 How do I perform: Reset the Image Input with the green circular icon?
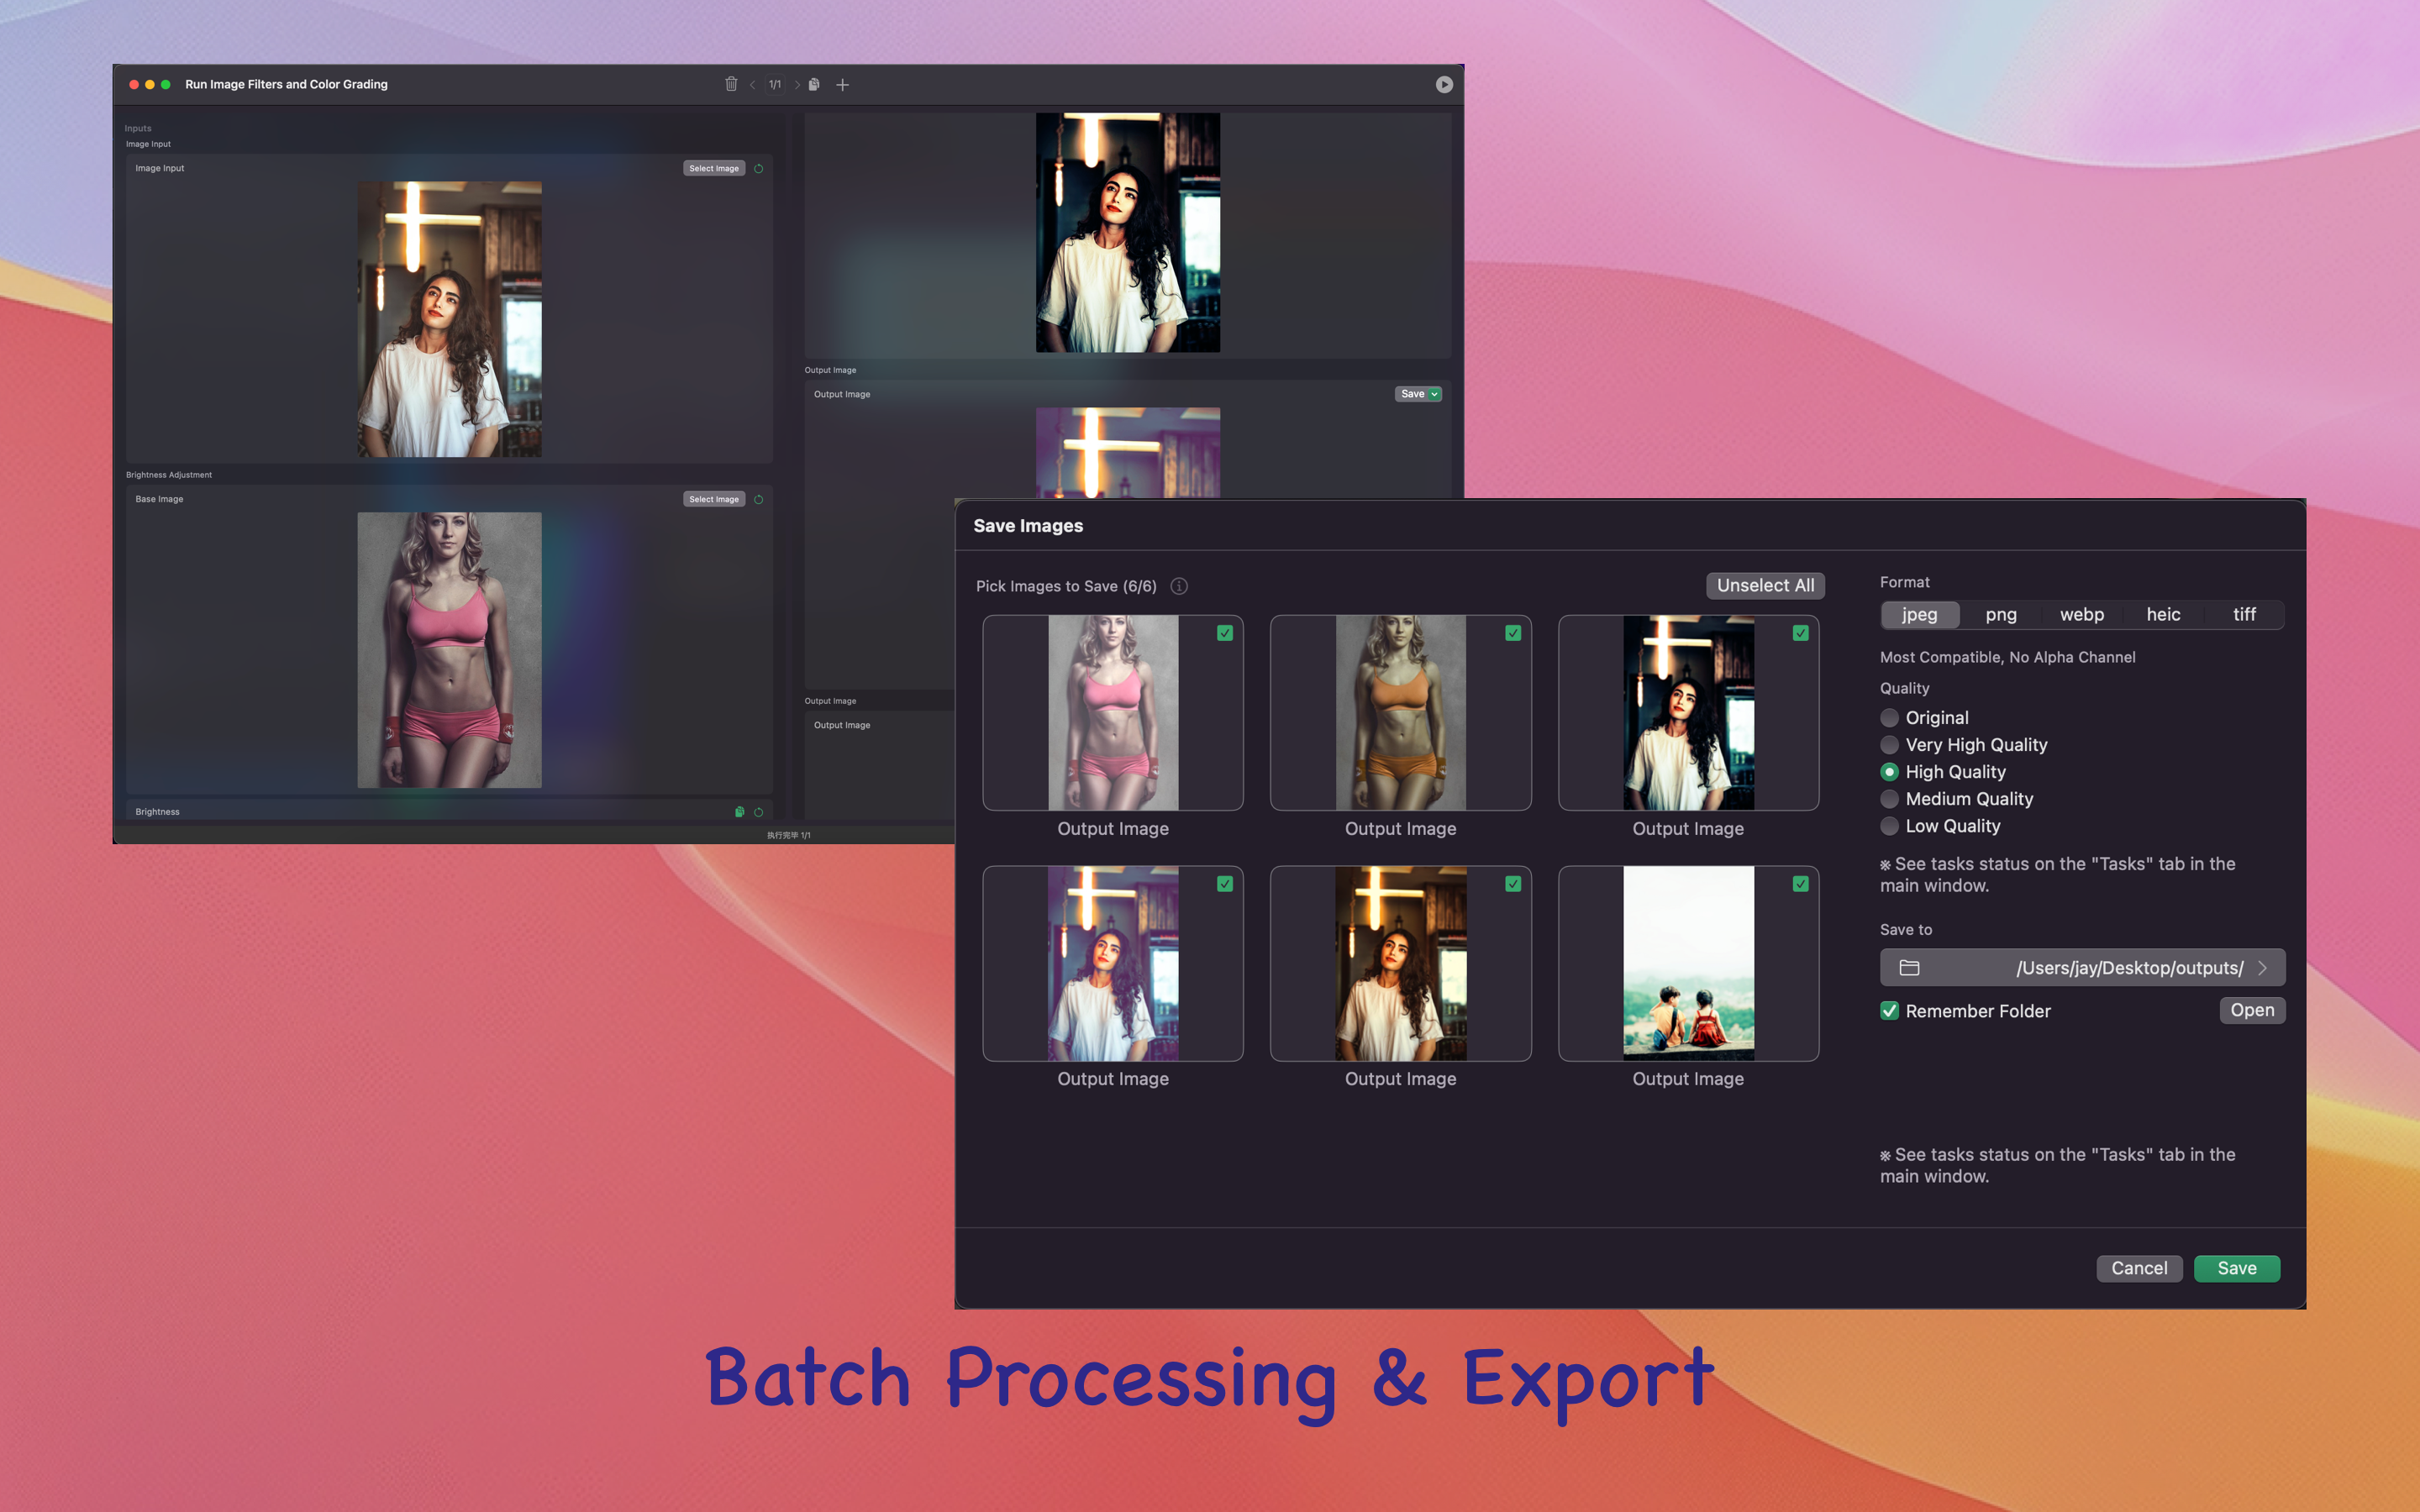[x=759, y=169]
